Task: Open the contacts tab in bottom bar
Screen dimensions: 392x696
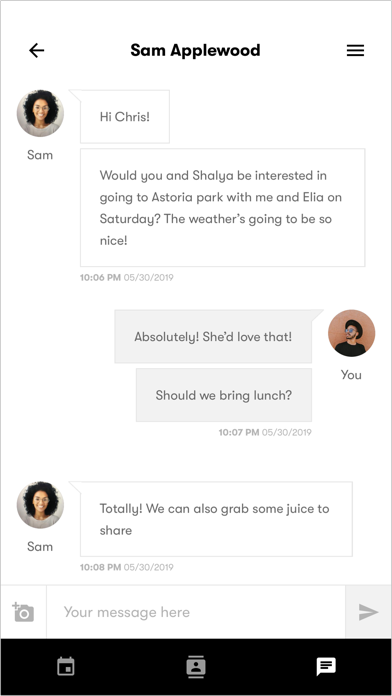Action: pyautogui.click(x=196, y=667)
